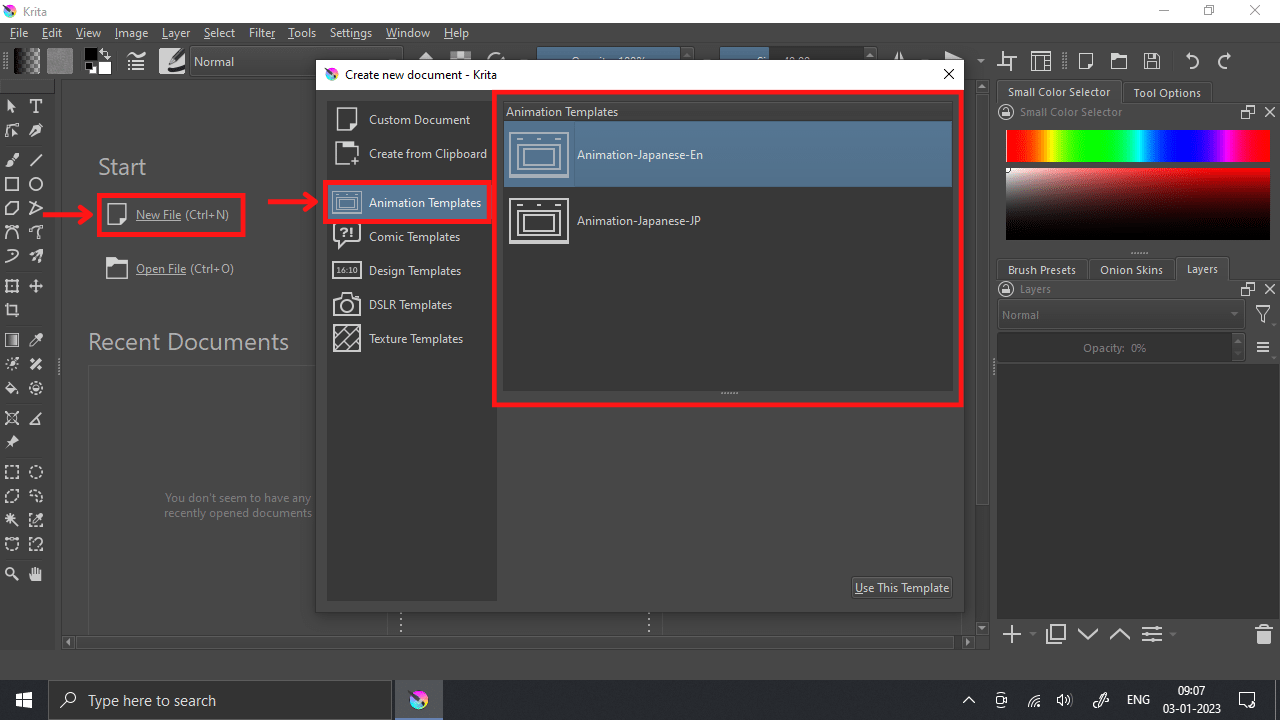Show hidden system tray icons
Screen dimensions: 1280x720
967,700
